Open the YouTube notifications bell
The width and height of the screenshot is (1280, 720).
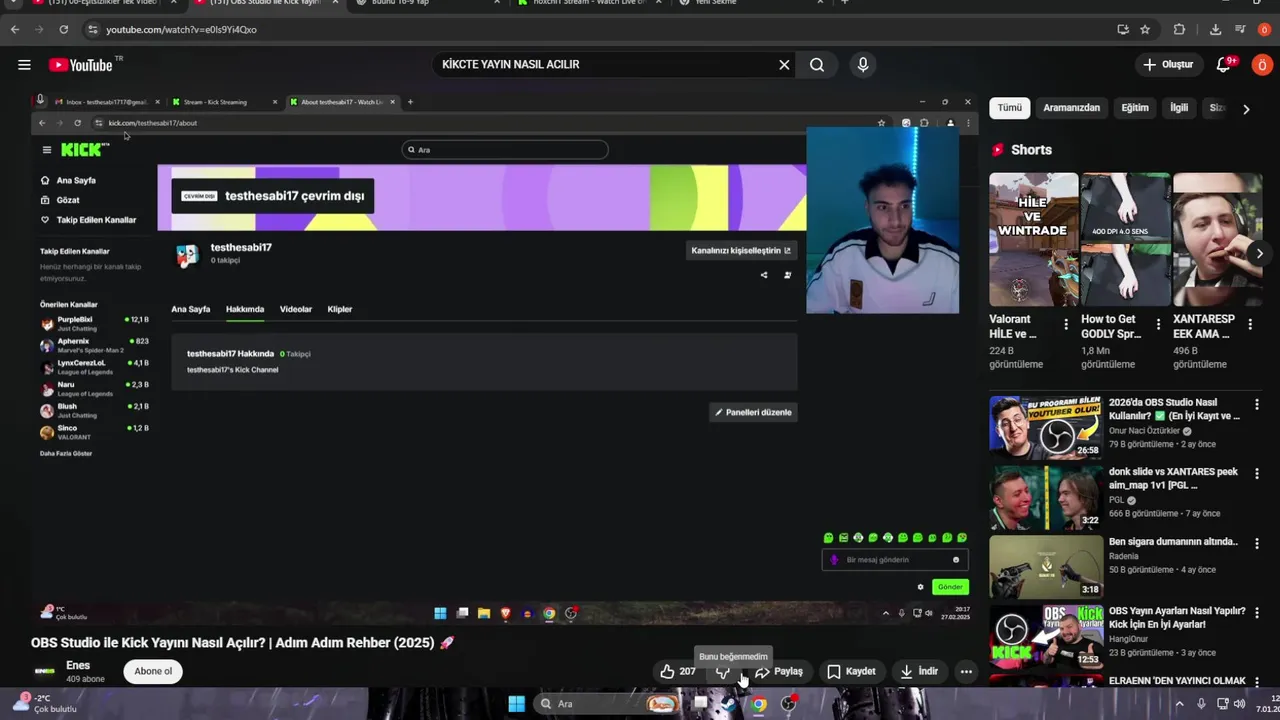point(1223,65)
